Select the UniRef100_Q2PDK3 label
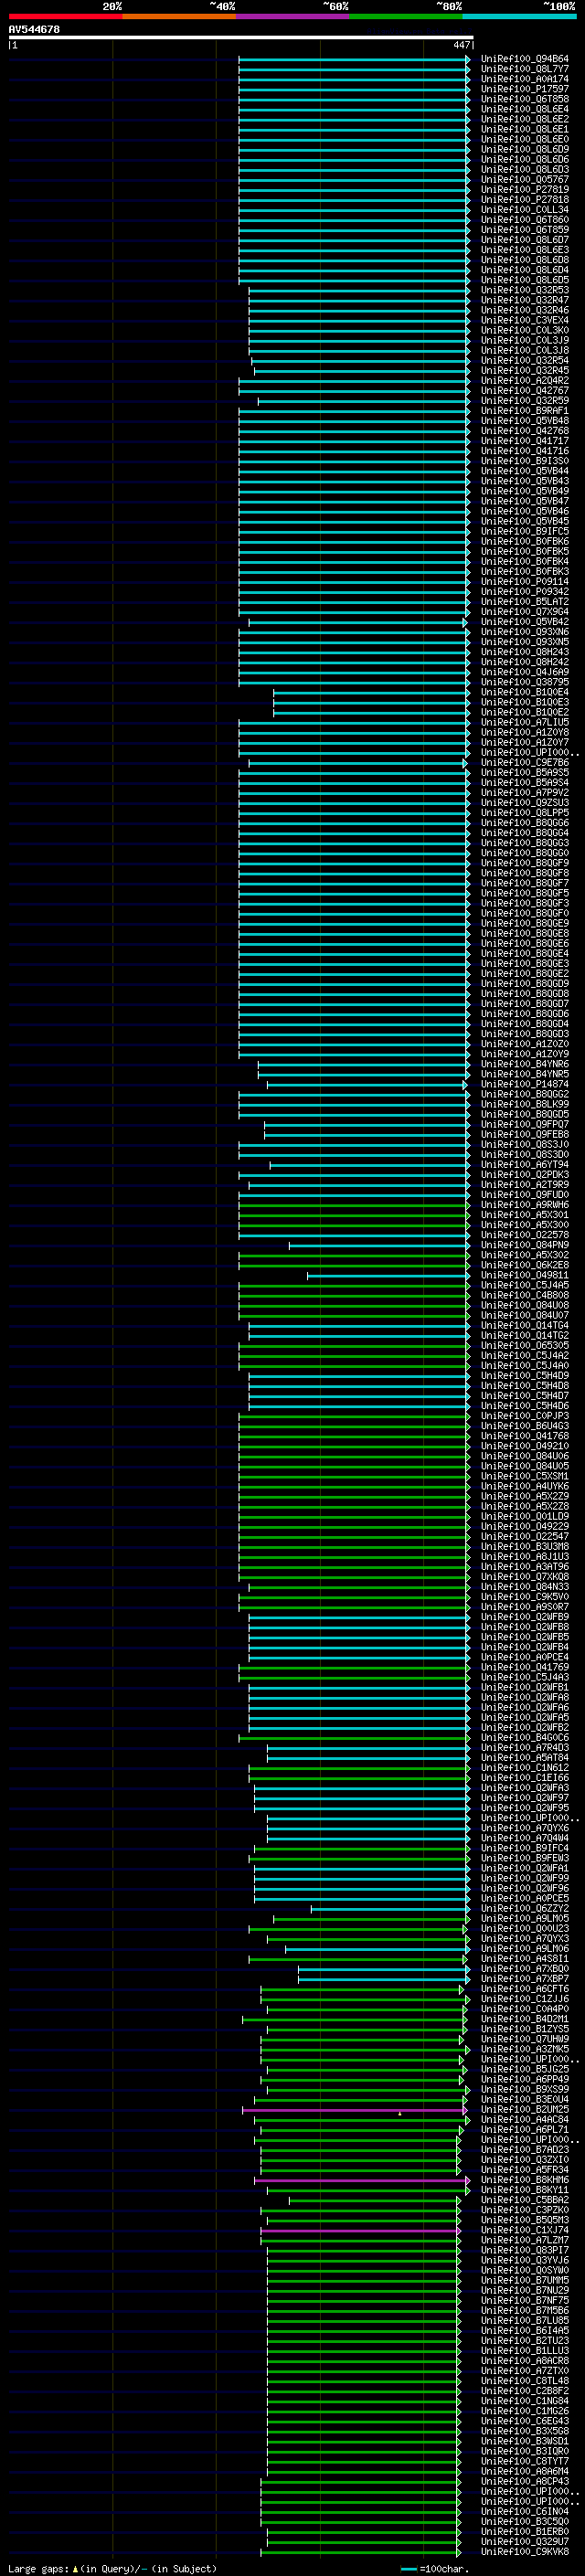This screenshot has width=585, height=2576. [x=524, y=1175]
